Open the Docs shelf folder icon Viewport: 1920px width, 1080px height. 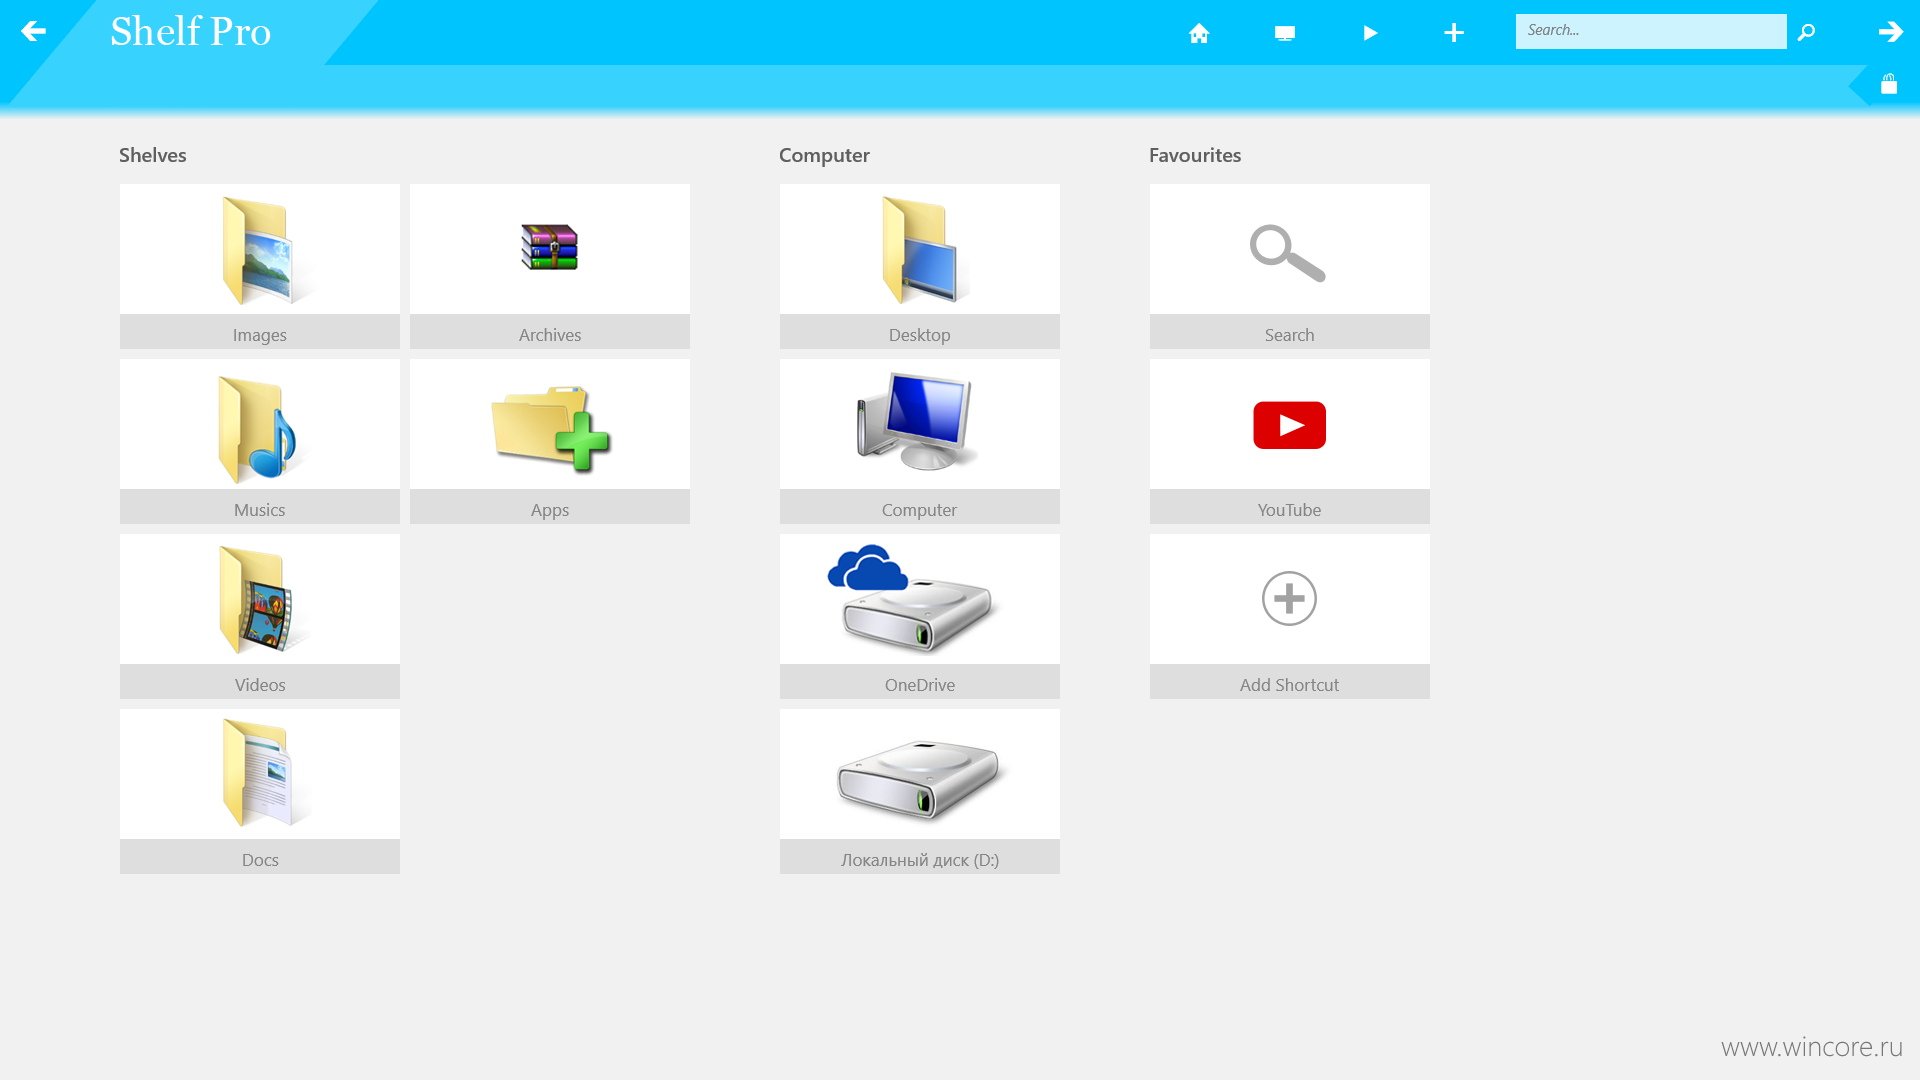[x=264, y=773]
